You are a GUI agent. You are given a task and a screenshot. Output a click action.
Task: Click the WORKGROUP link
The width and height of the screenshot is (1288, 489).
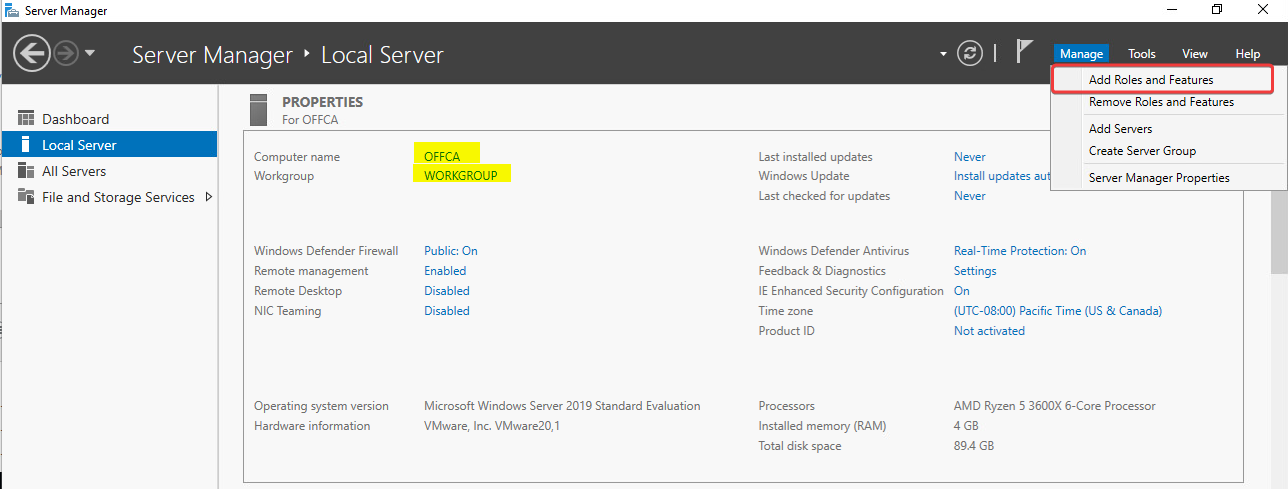pyautogui.click(x=460, y=176)
